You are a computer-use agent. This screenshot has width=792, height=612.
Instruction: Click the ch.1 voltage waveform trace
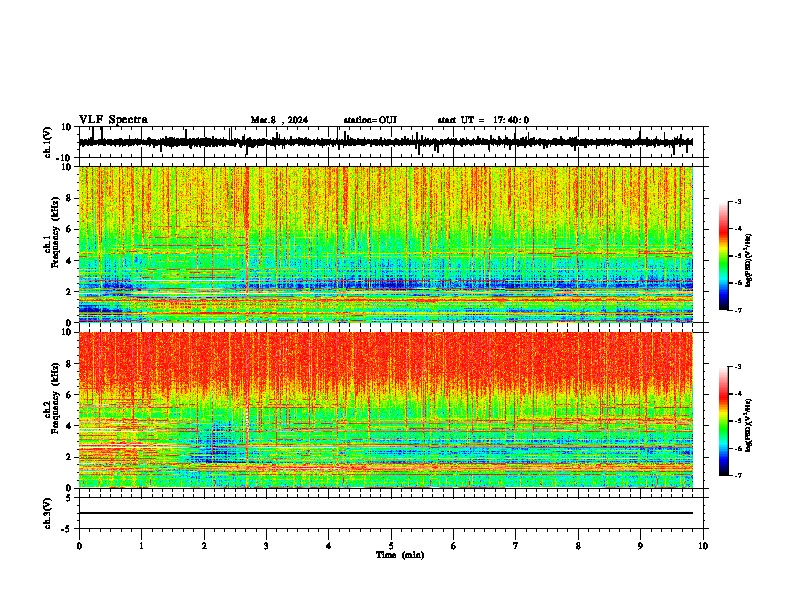(x=385, y=142)
